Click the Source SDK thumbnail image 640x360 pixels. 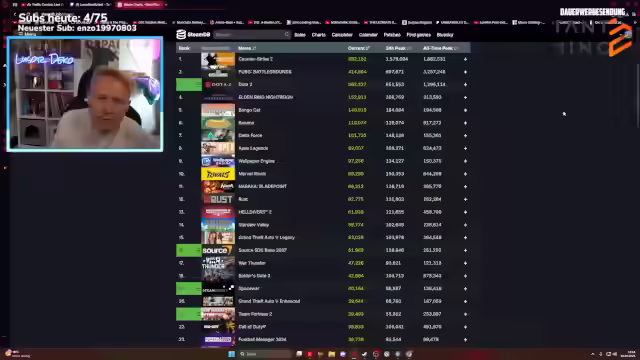(218, 250)
